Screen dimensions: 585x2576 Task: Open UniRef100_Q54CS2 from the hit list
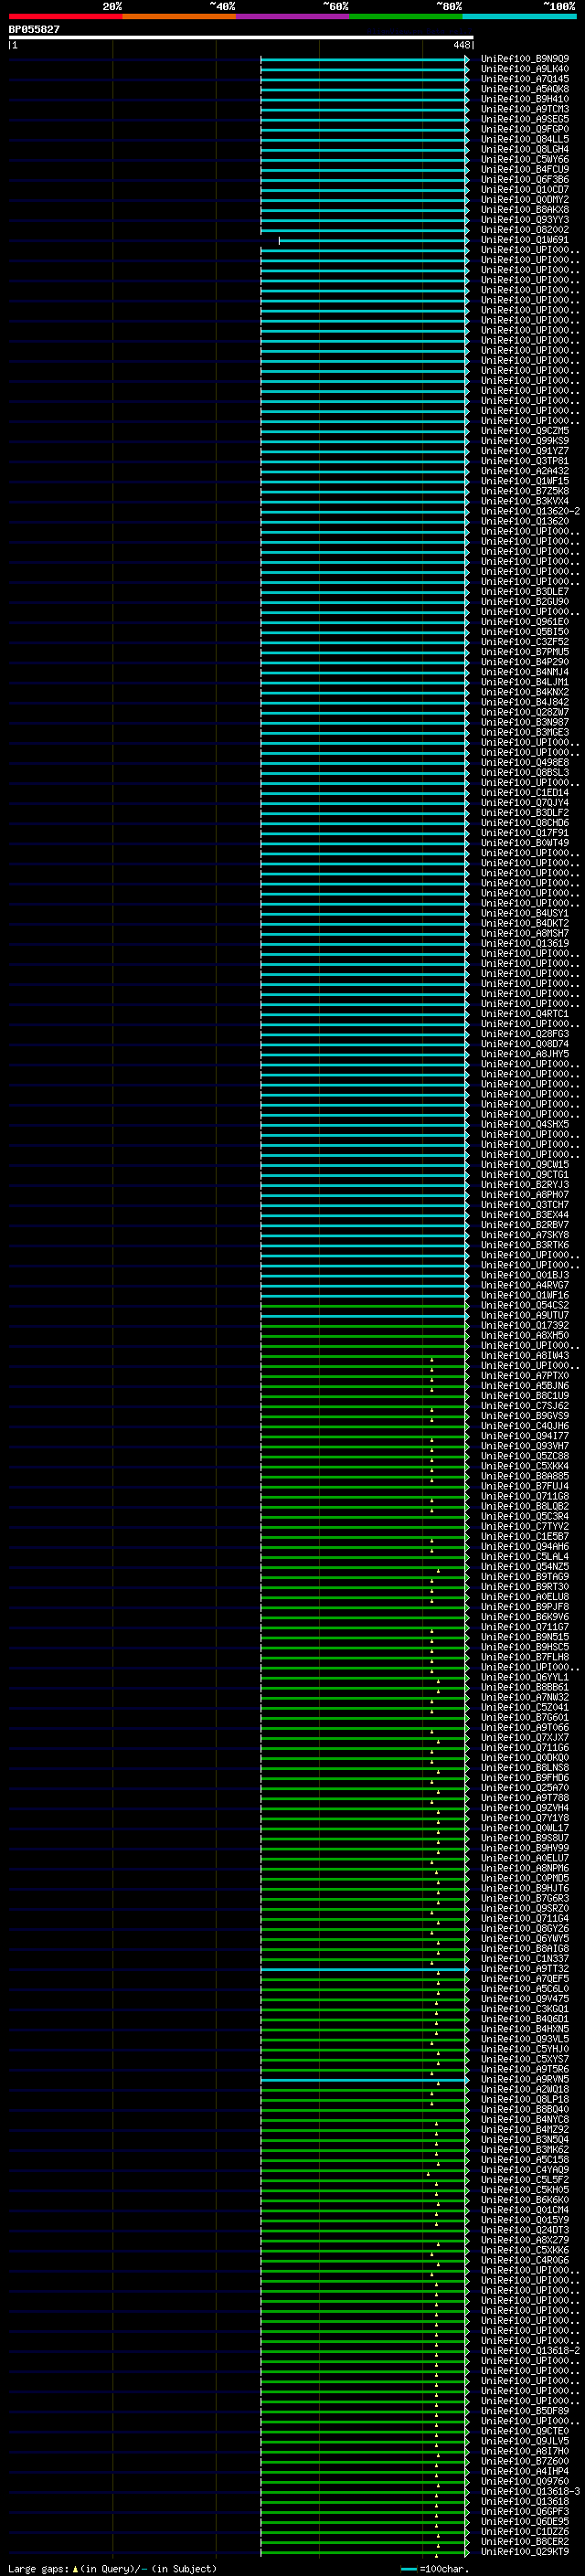[x=524, y=1305]
